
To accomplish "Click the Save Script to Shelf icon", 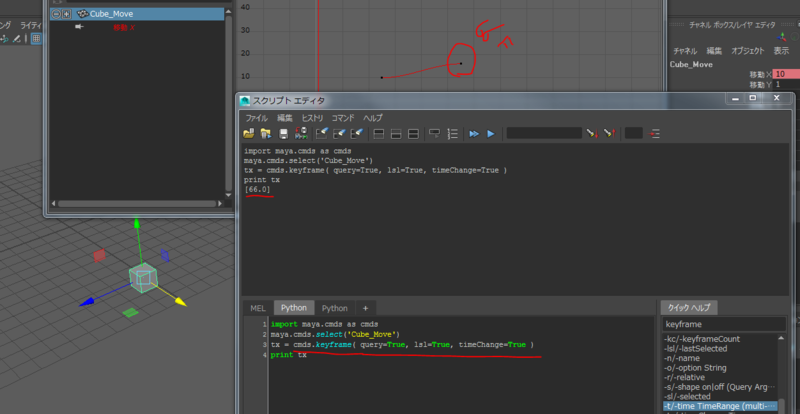I will click(x=301, y=134).
